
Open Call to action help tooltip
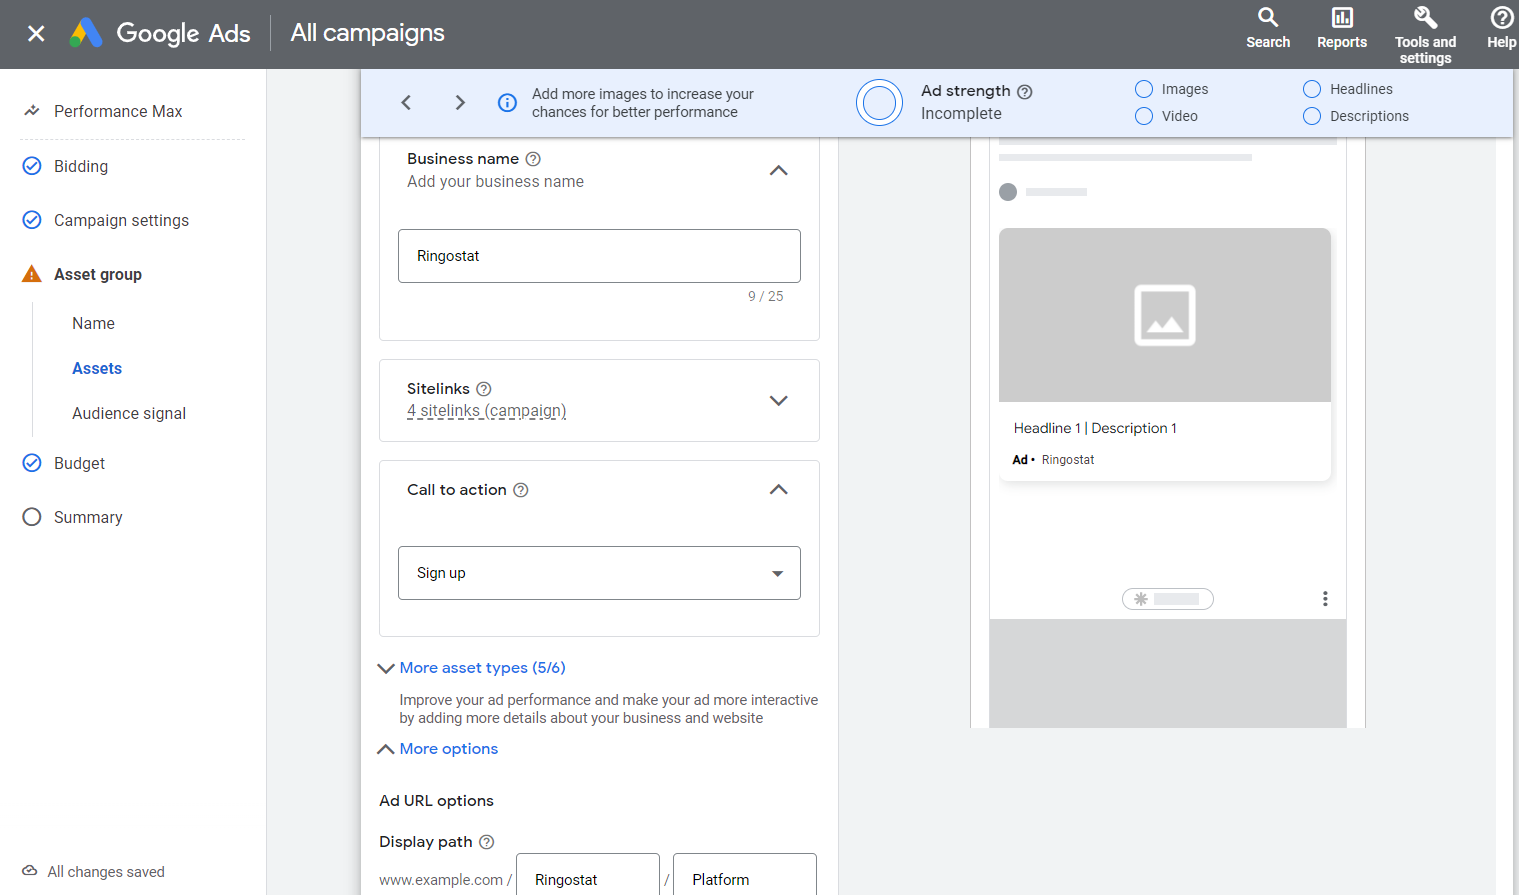click(521, 490)
